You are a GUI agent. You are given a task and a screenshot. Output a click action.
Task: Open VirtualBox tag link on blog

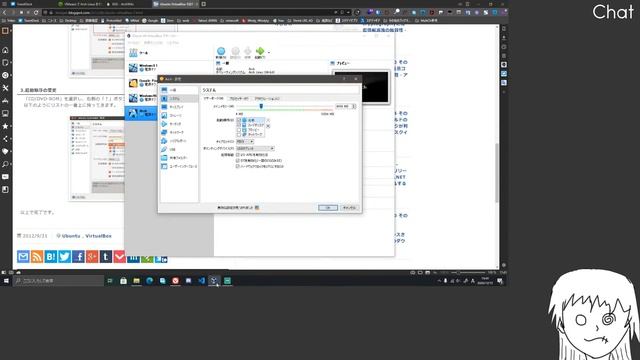(x=98, y=236)
